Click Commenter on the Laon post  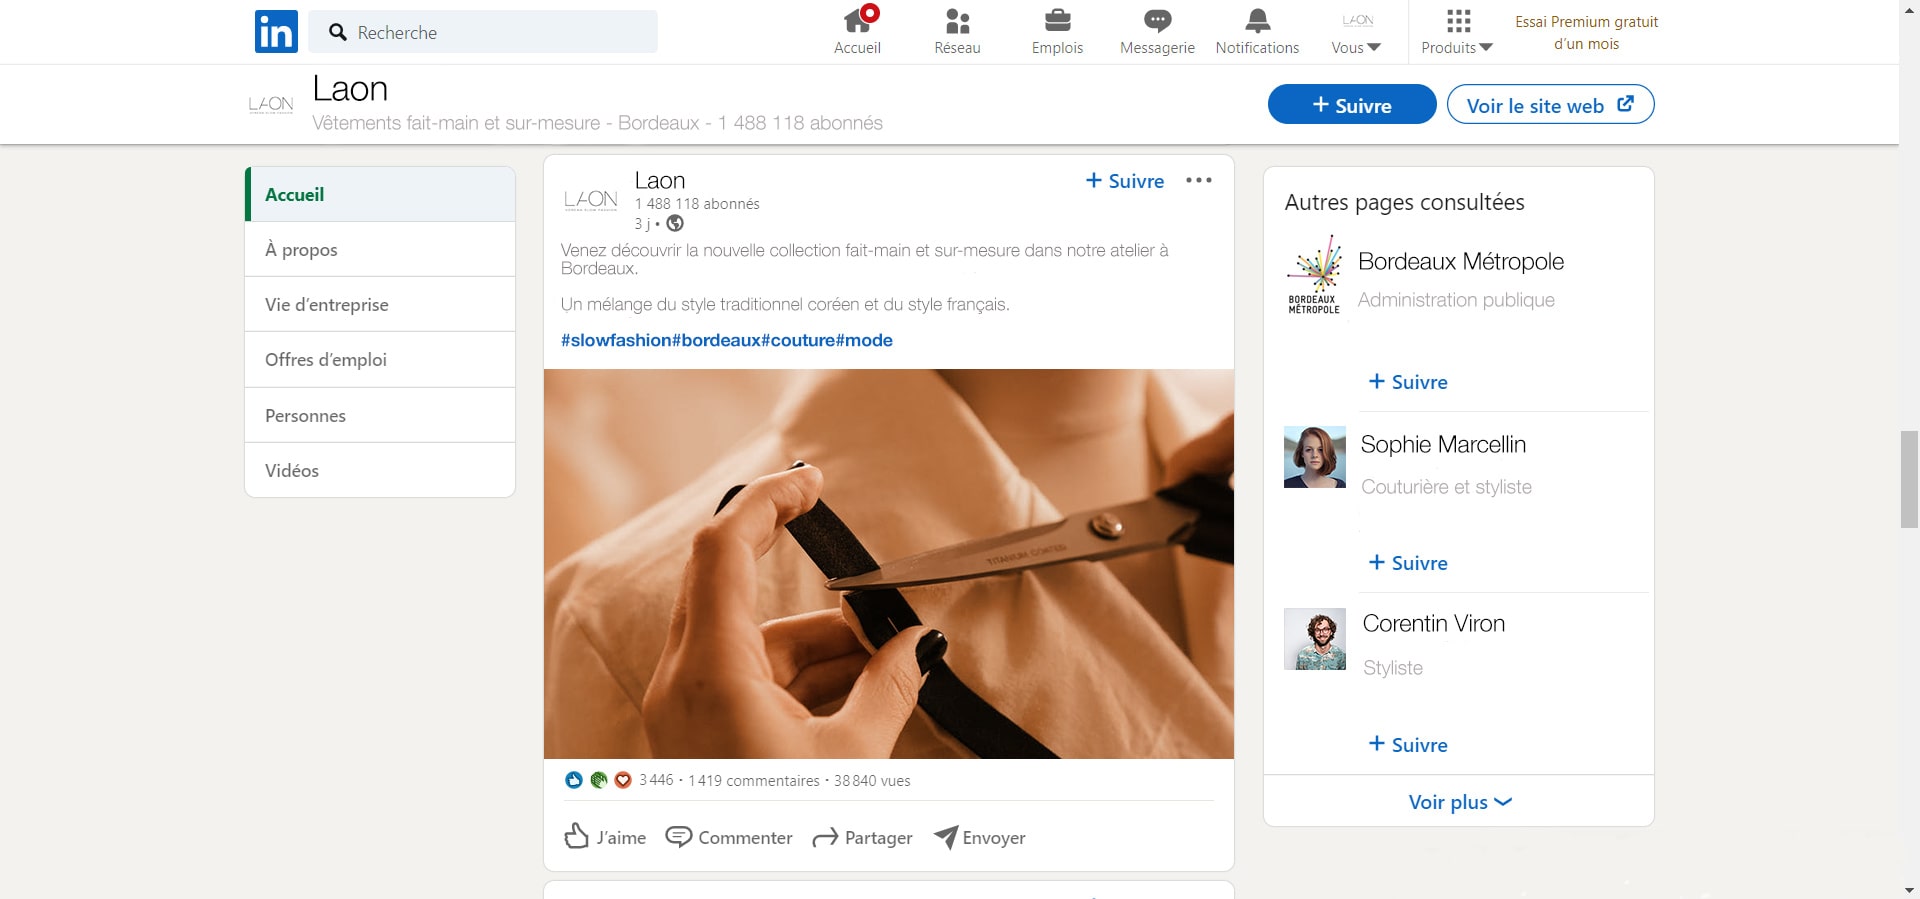729,837
